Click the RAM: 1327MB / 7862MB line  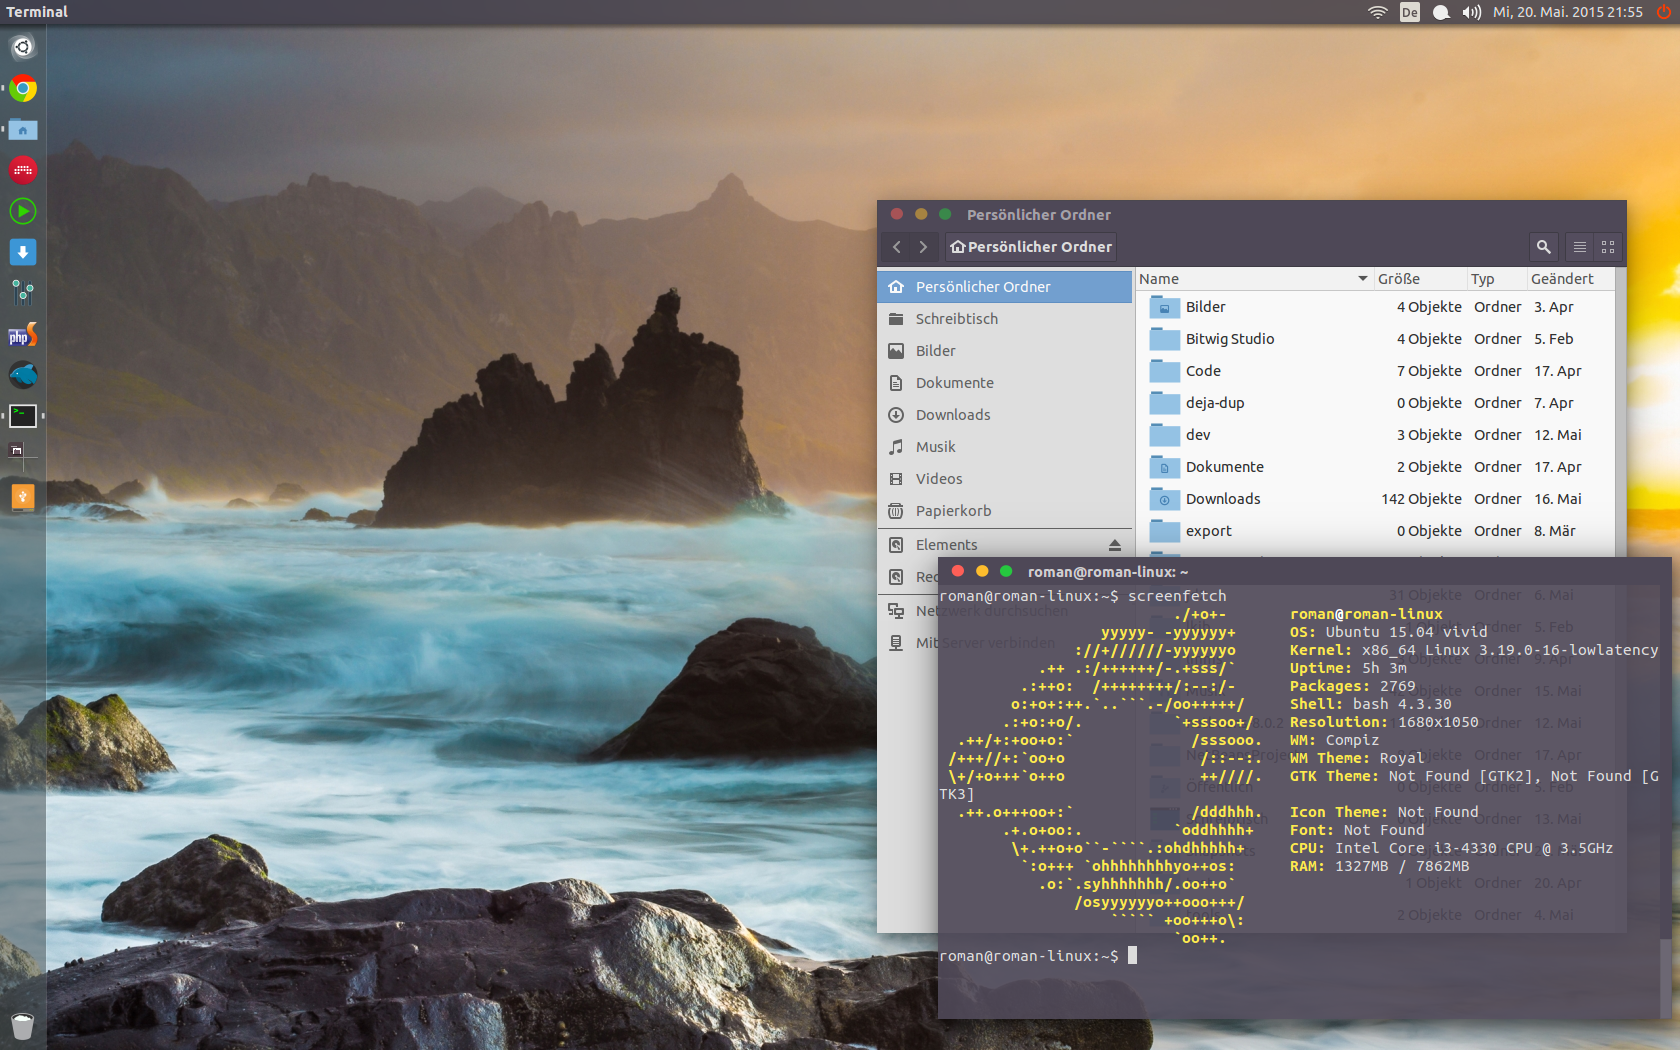1379,866
